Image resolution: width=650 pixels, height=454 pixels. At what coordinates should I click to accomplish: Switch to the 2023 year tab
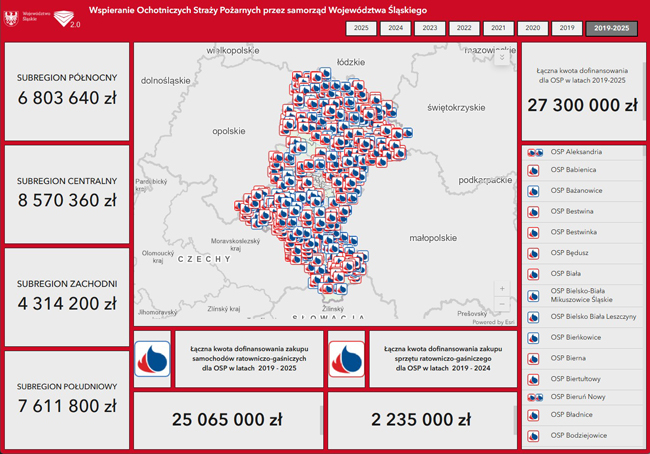(430, 28)
